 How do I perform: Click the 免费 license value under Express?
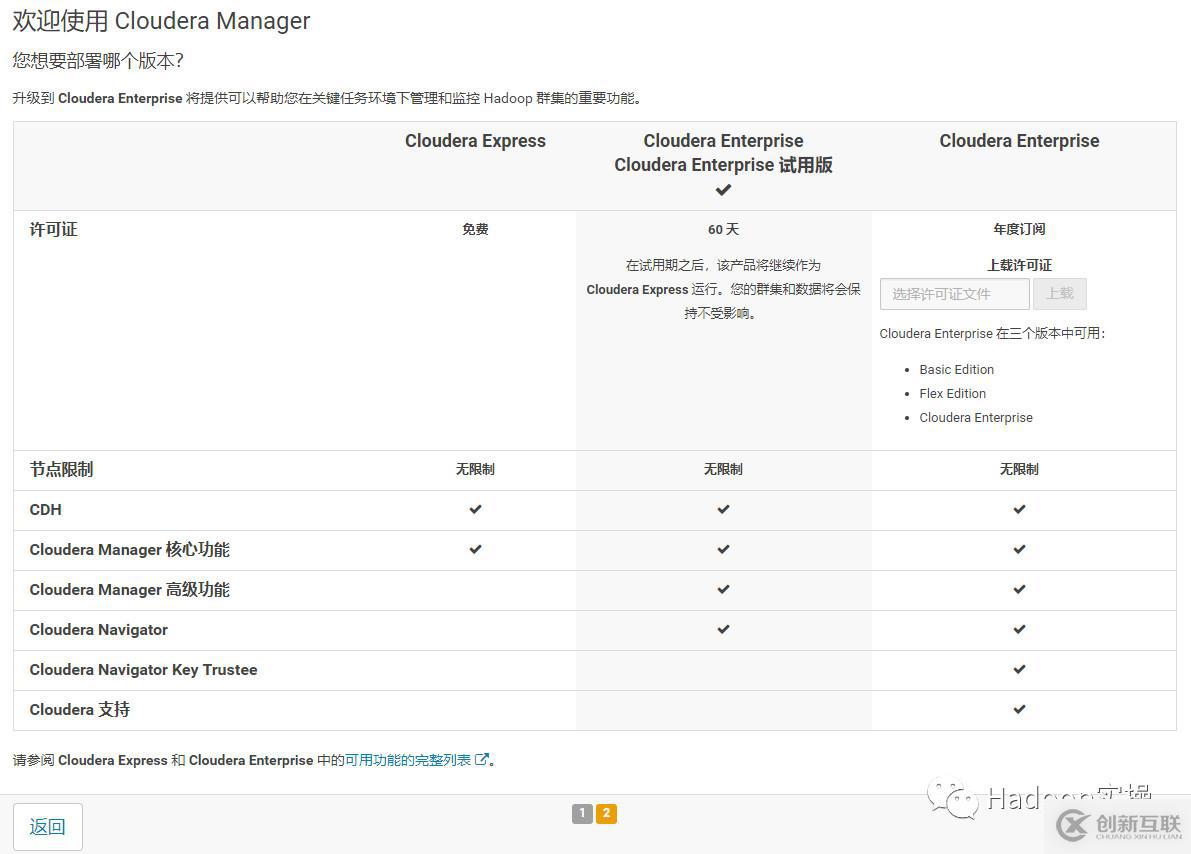(475, 229)
